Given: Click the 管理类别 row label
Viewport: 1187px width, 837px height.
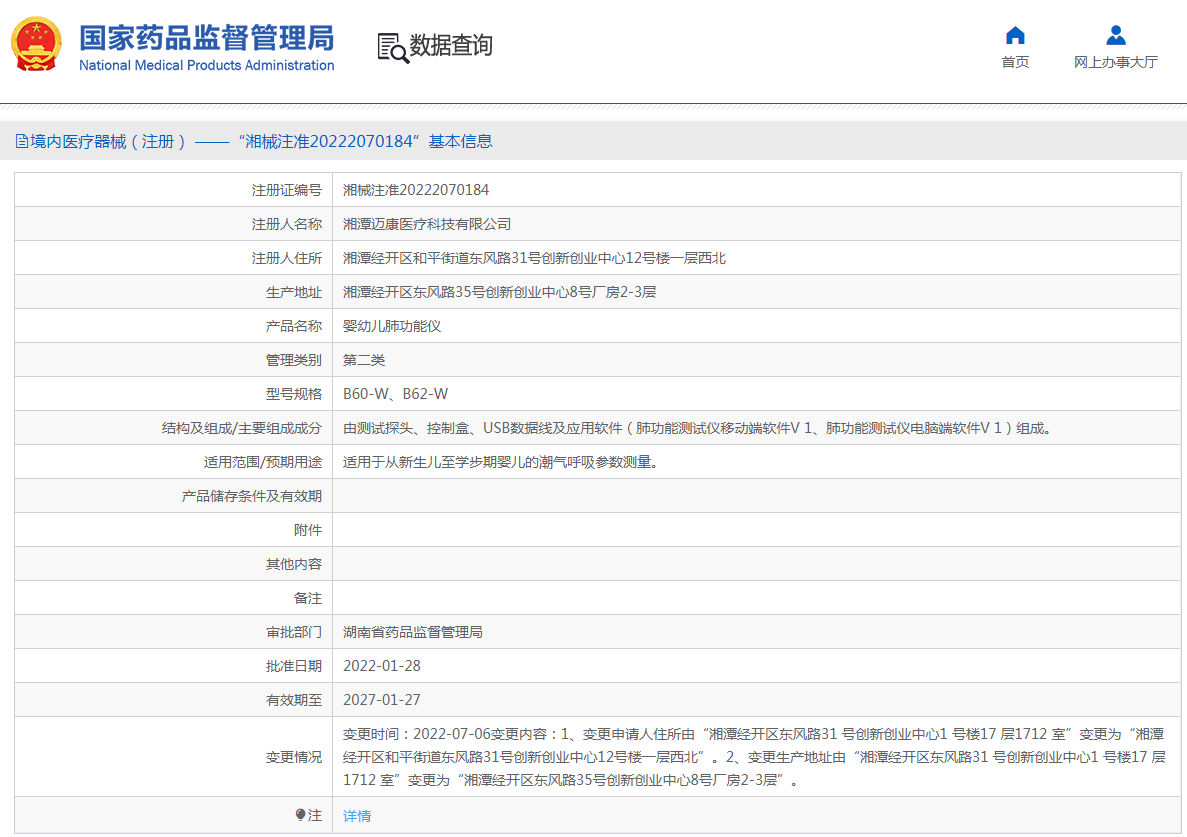Looking at the screenshot, I should point(294,360).
